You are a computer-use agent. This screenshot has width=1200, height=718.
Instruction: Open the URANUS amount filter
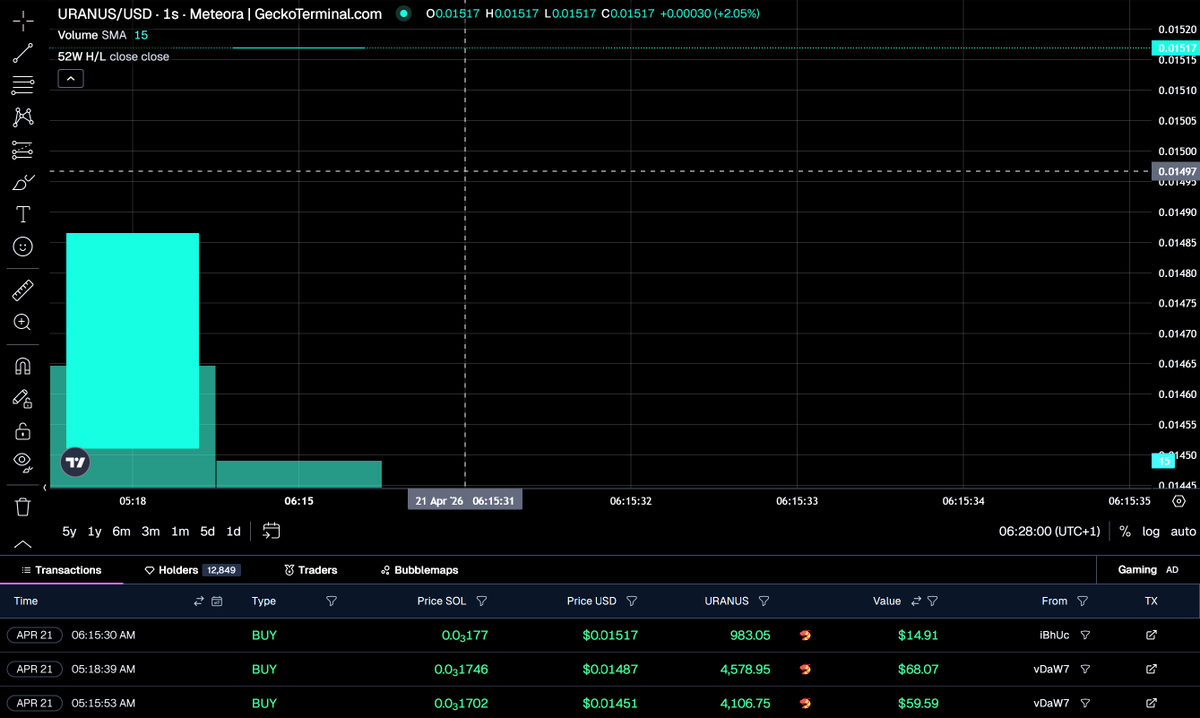coord(764,601)
